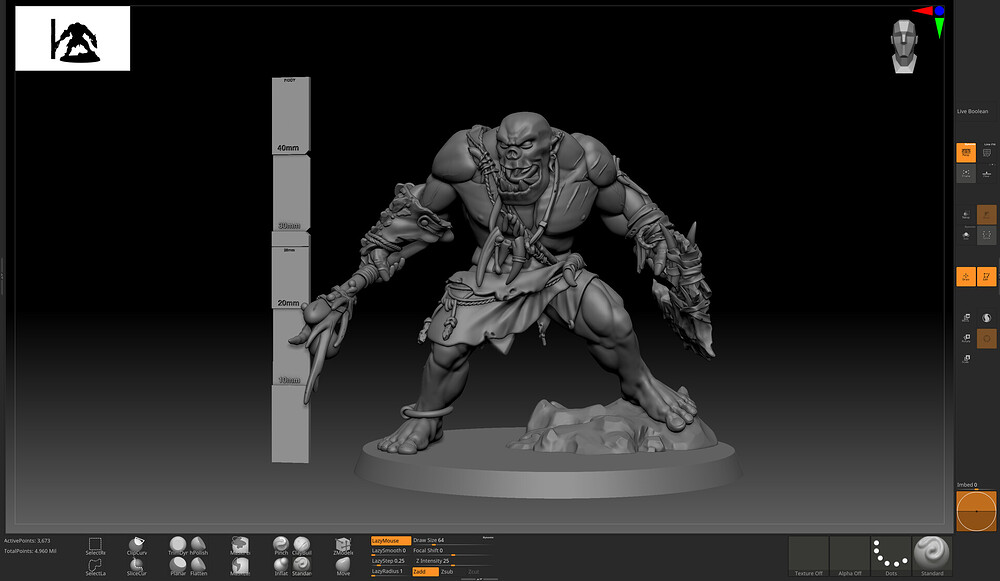The width and height of the screenshot is (1000, 581).
Task: Activate the Pinch brush
Action: [x=281, y=545]
